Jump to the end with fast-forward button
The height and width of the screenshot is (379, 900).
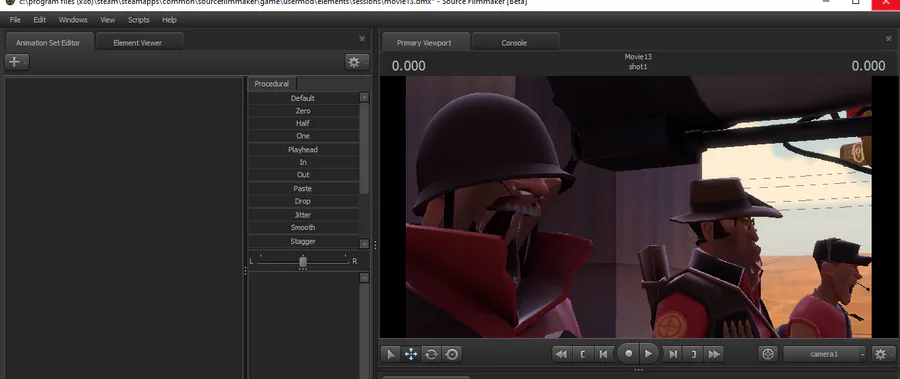714,354
